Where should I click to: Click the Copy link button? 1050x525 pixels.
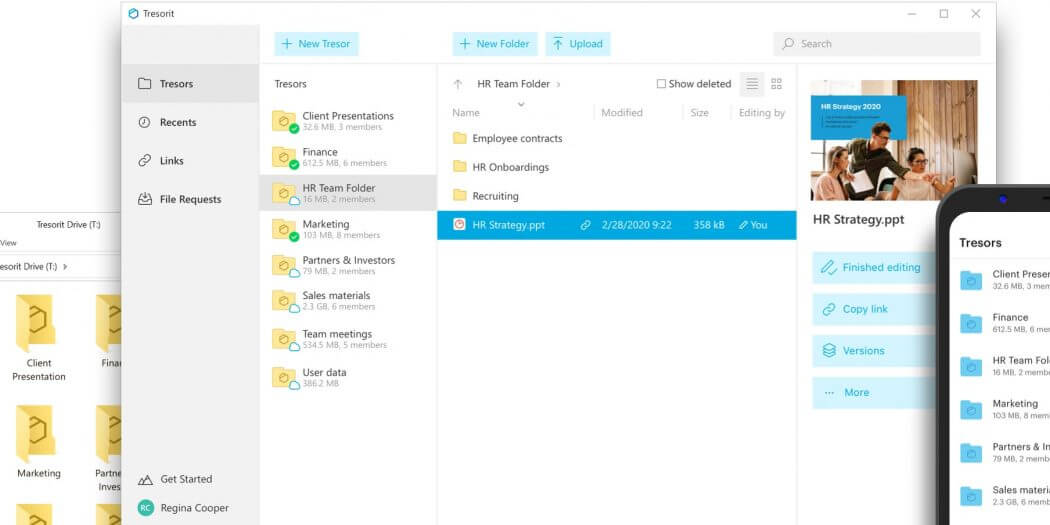pyautogui.click(x=874, y=309)
